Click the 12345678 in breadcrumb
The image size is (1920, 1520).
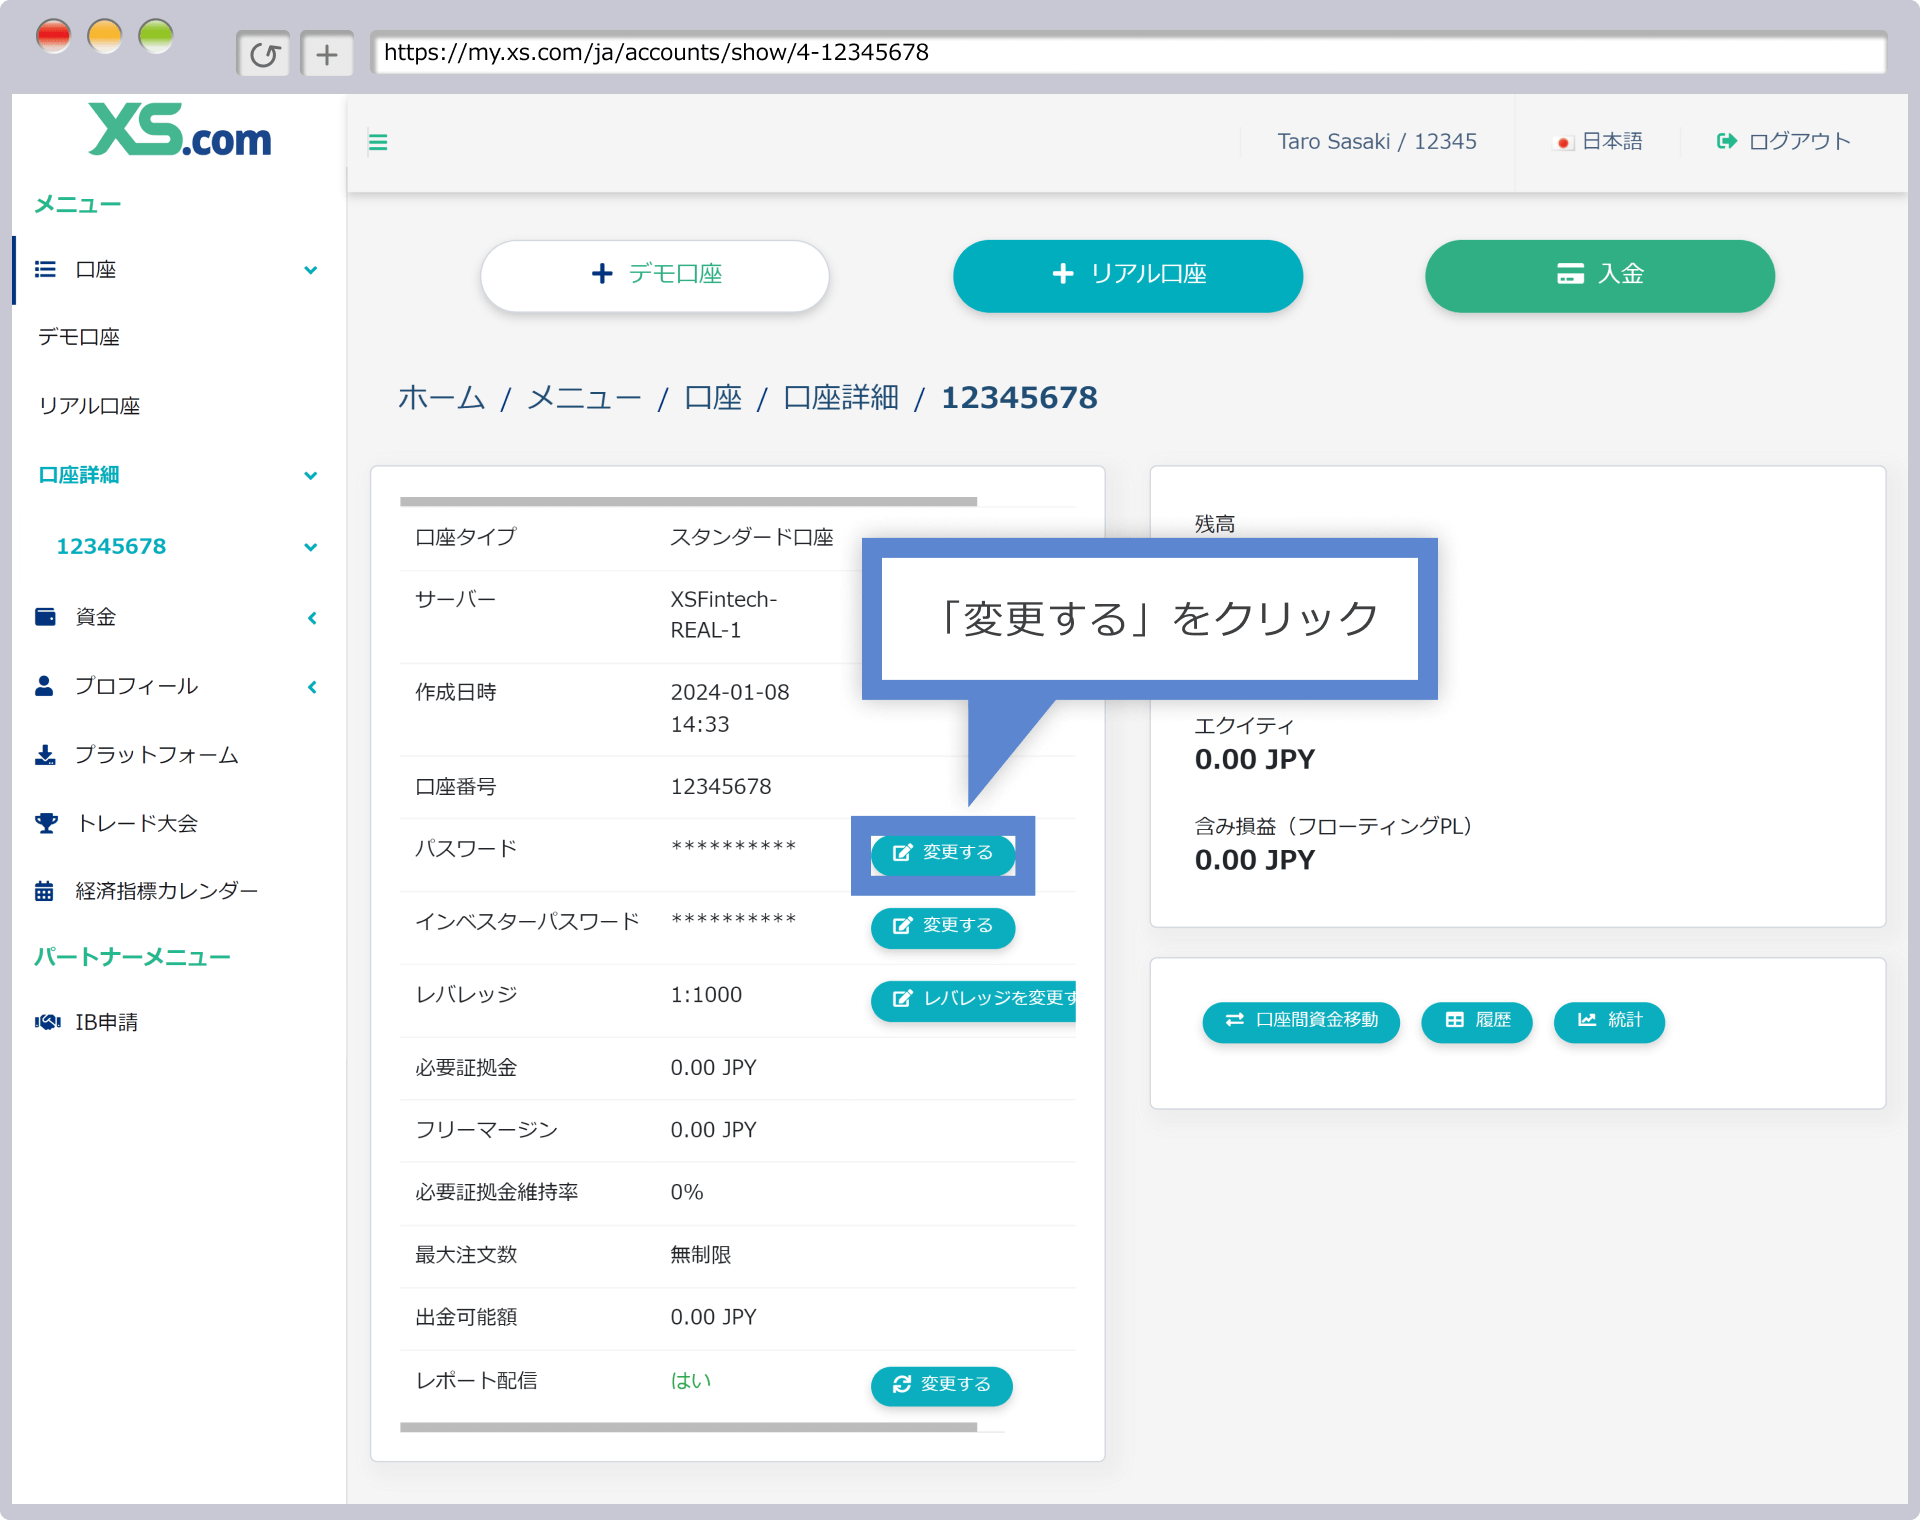point(1019,398)
